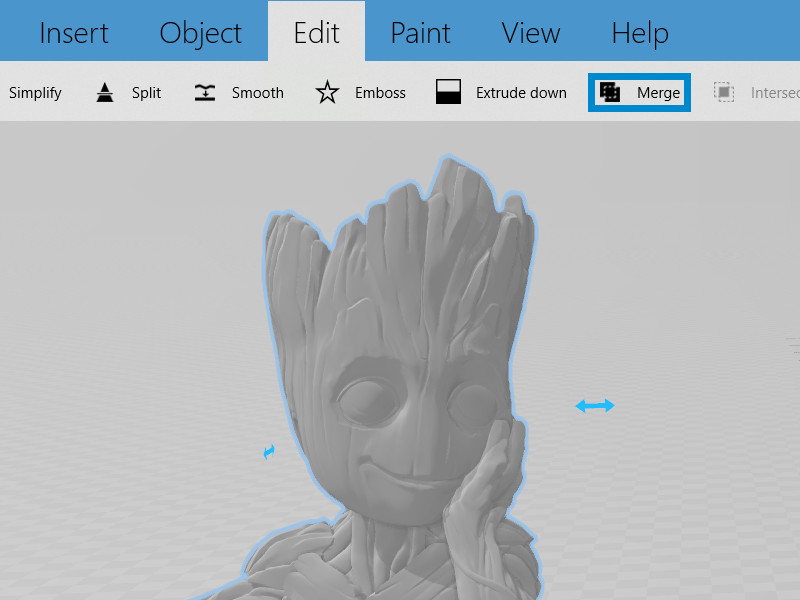Open the Insert tab

[x=74, y=33]
